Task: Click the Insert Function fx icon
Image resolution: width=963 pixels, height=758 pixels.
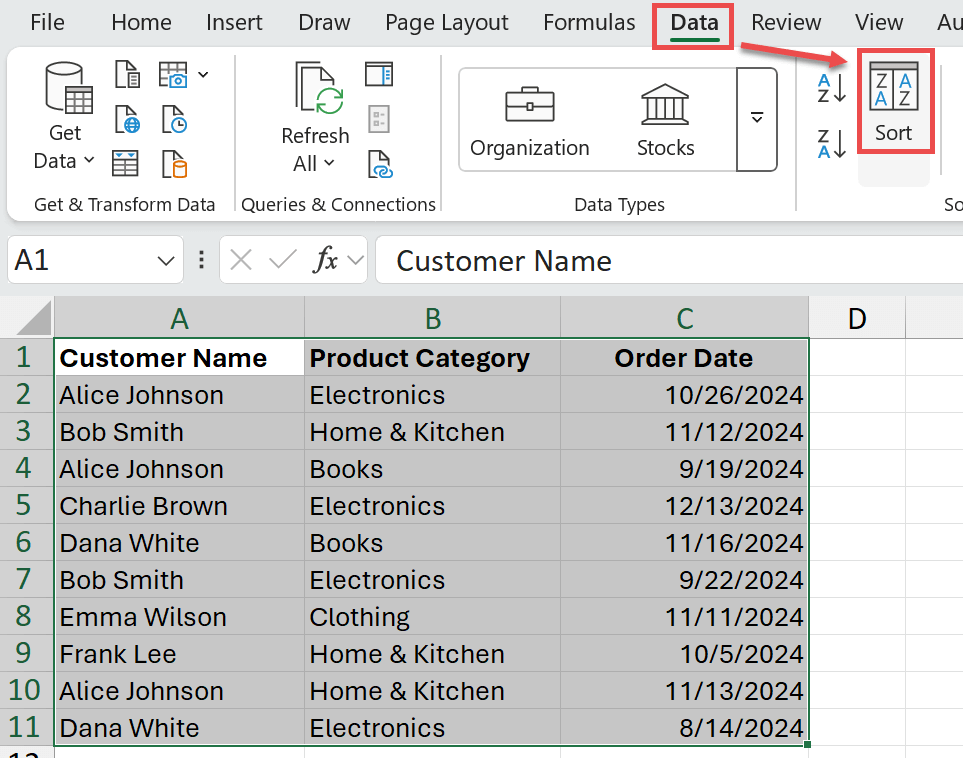Action: point(326,261)
